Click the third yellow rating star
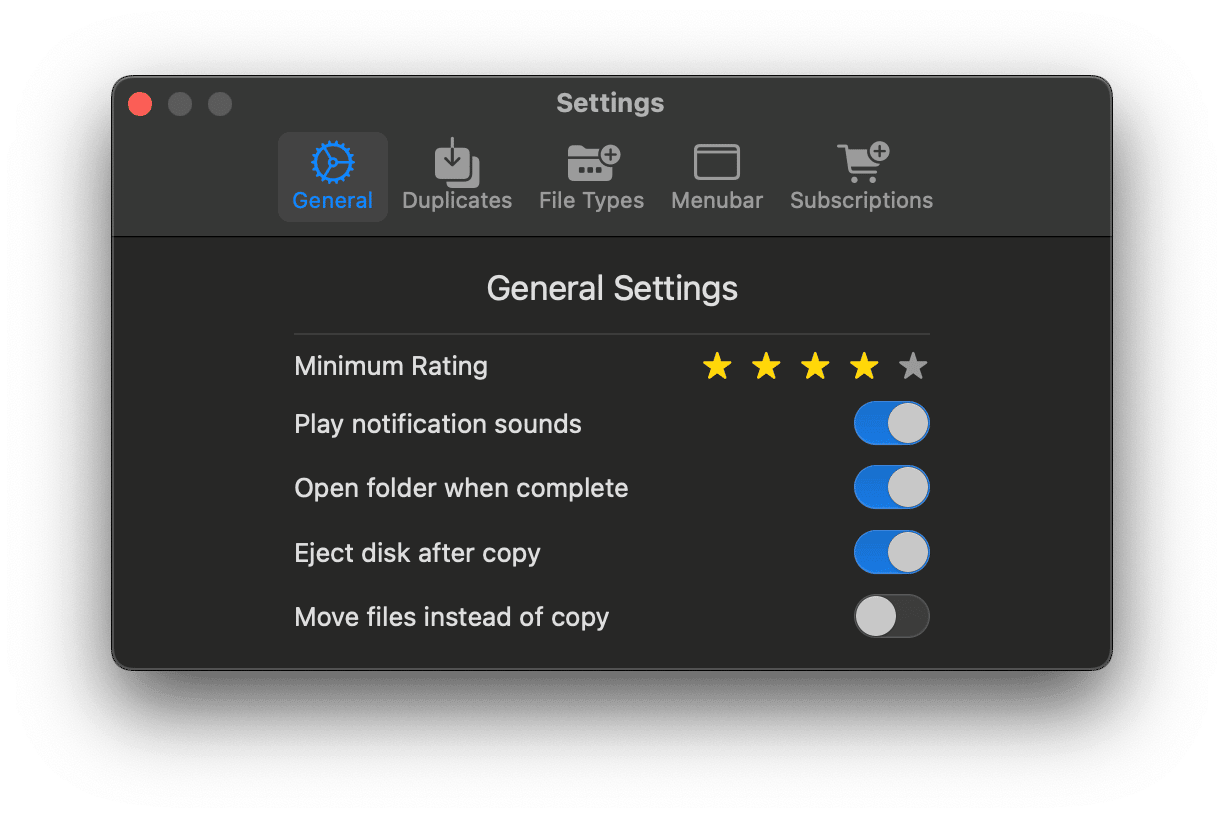This screenshot has width=1224, height=818. [814, 366]
